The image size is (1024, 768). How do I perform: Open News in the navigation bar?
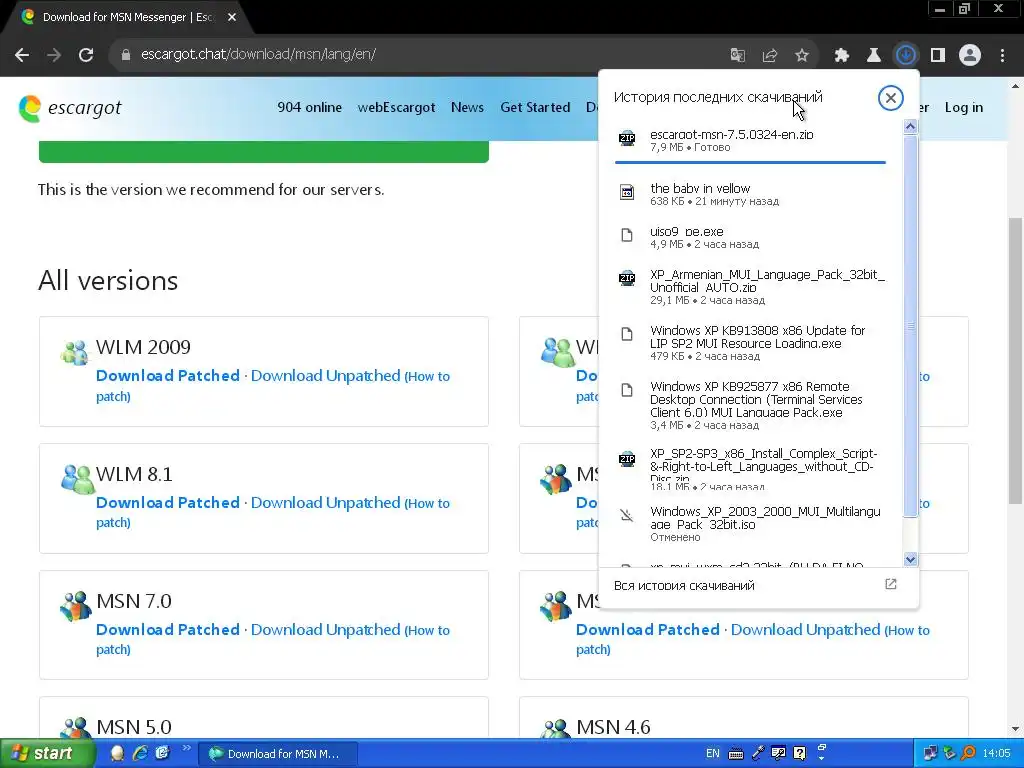468,107
